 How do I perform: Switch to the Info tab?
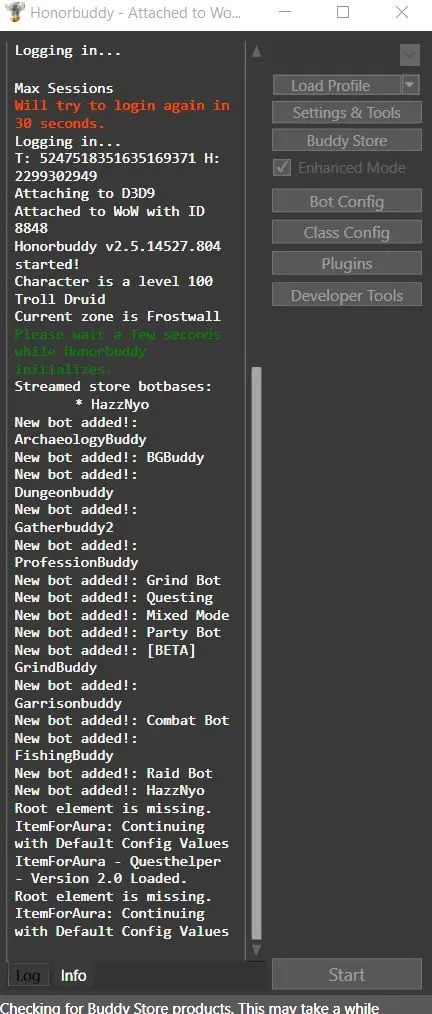tap(74, 975)
